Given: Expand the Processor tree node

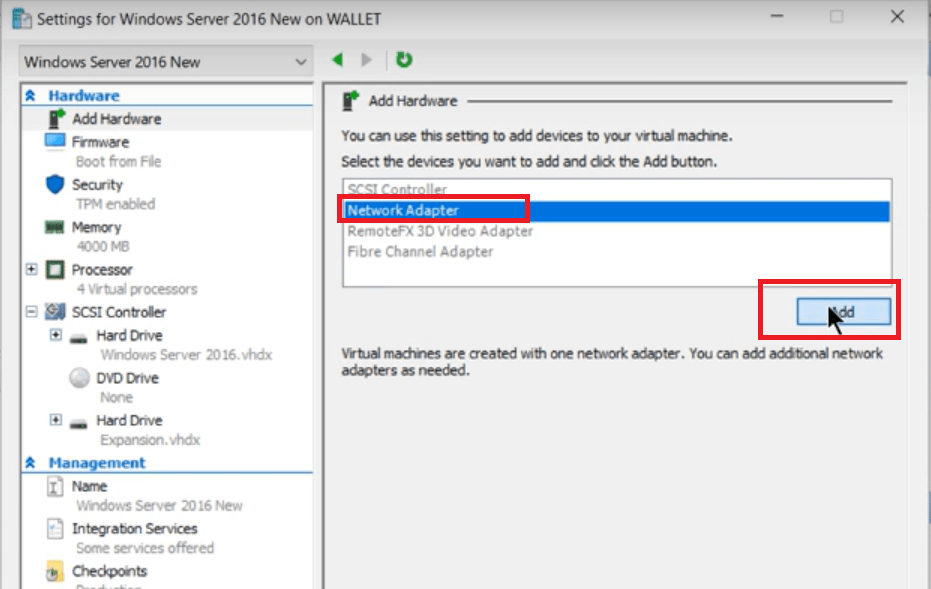Looking at the screenshot, I should pos(31,270).
